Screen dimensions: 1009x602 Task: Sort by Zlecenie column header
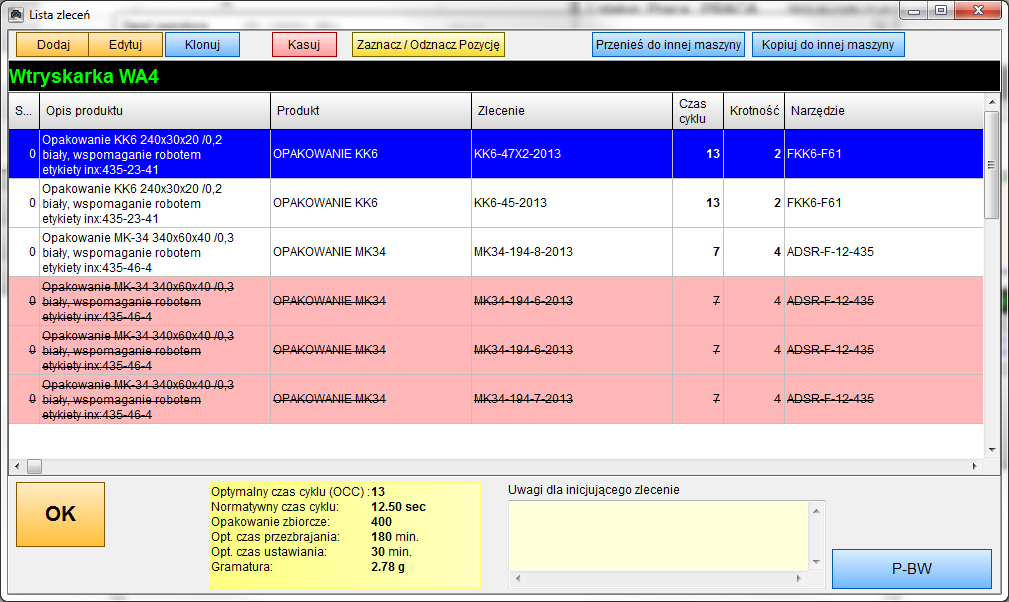coord(572,111)
